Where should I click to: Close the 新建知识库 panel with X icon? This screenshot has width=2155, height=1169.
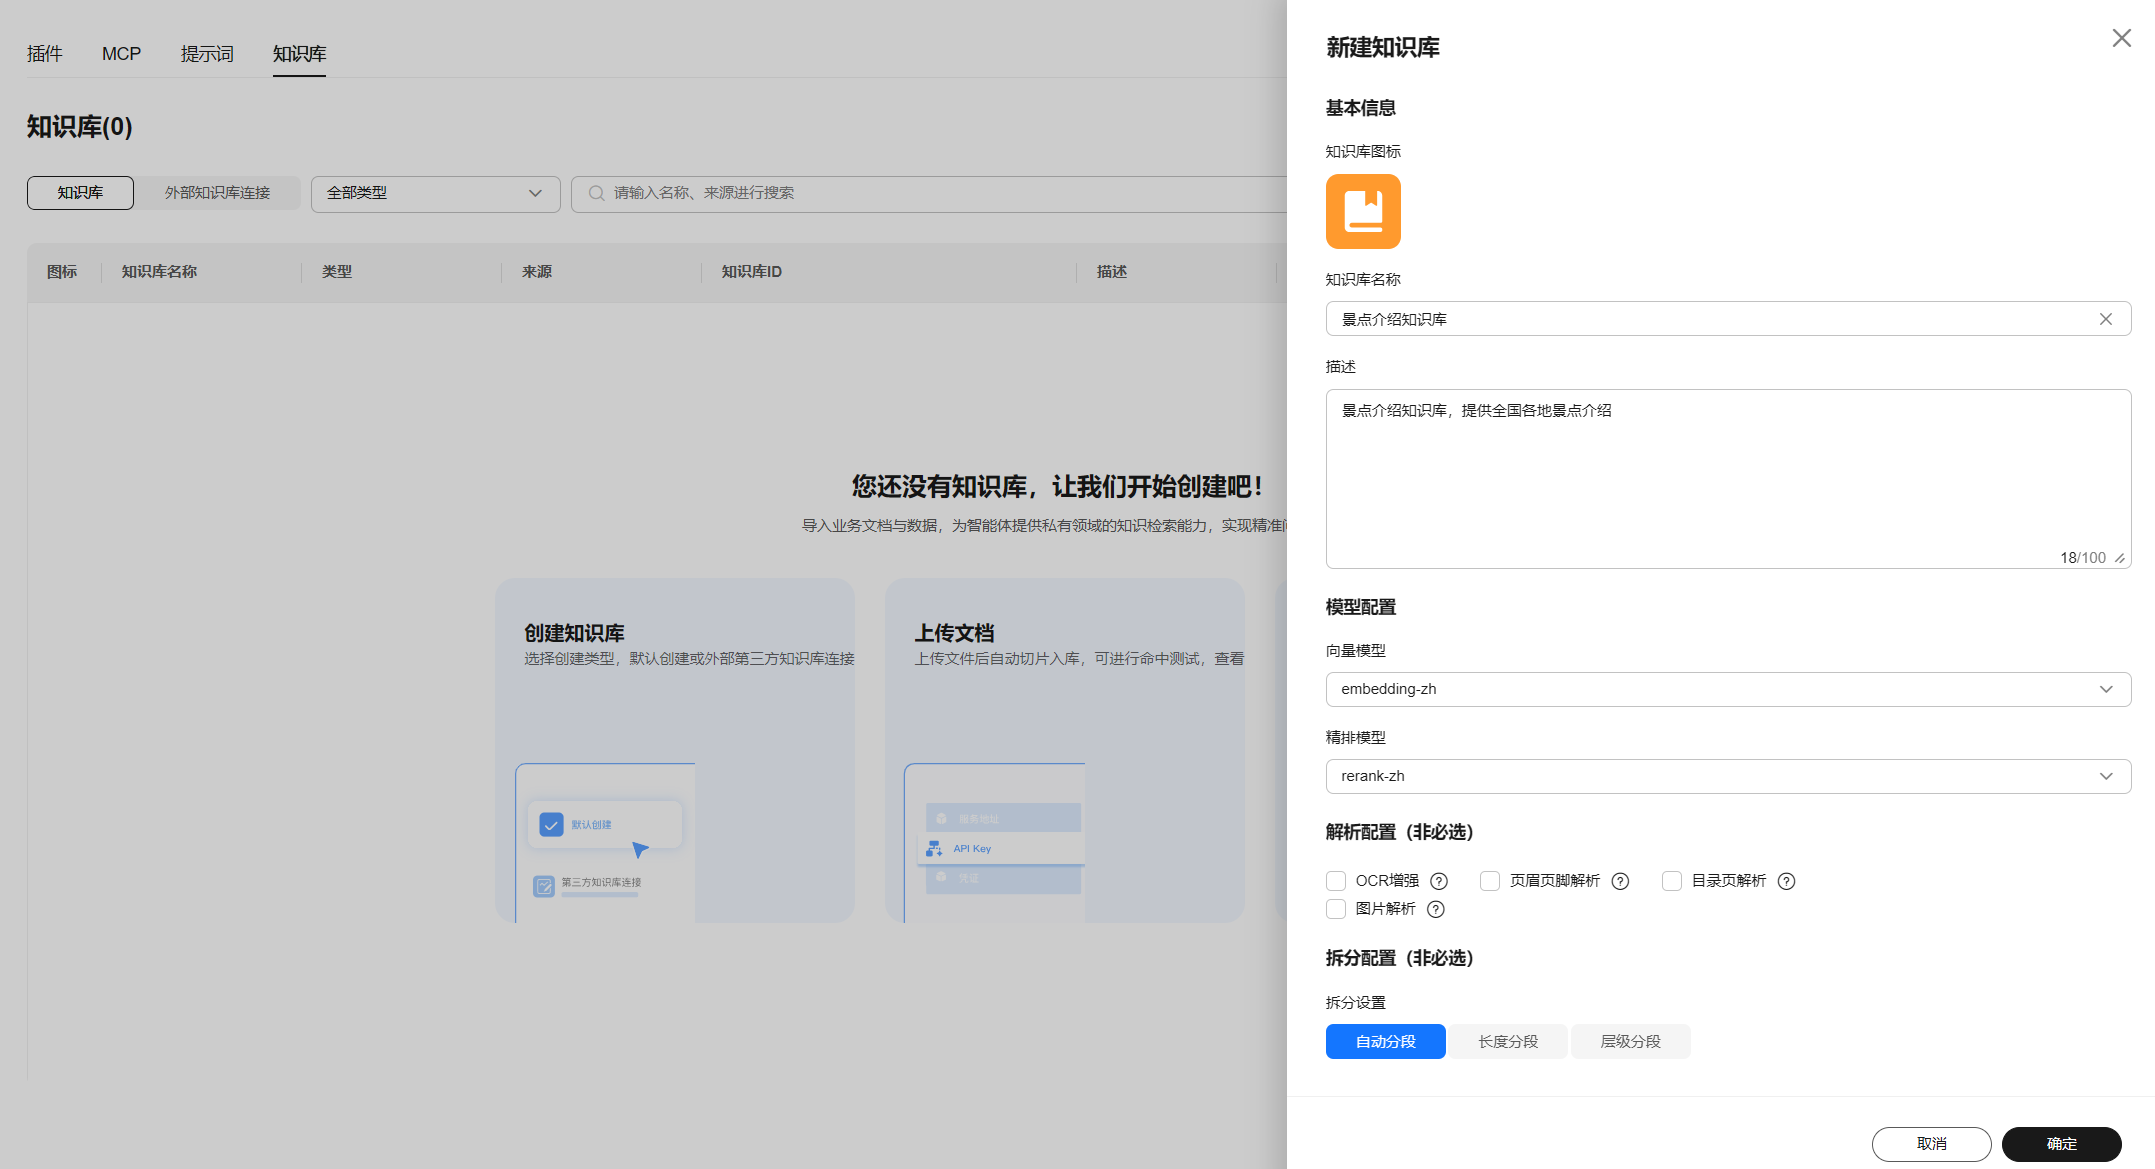pyautogui.click(x=2121, y=38)
